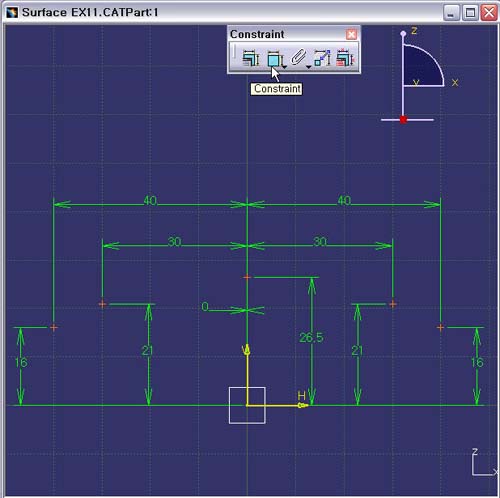Click the left 16 vertical dimension
This screenshot has width=500, height=498.
pyautogui.click(x=21, y=362)
